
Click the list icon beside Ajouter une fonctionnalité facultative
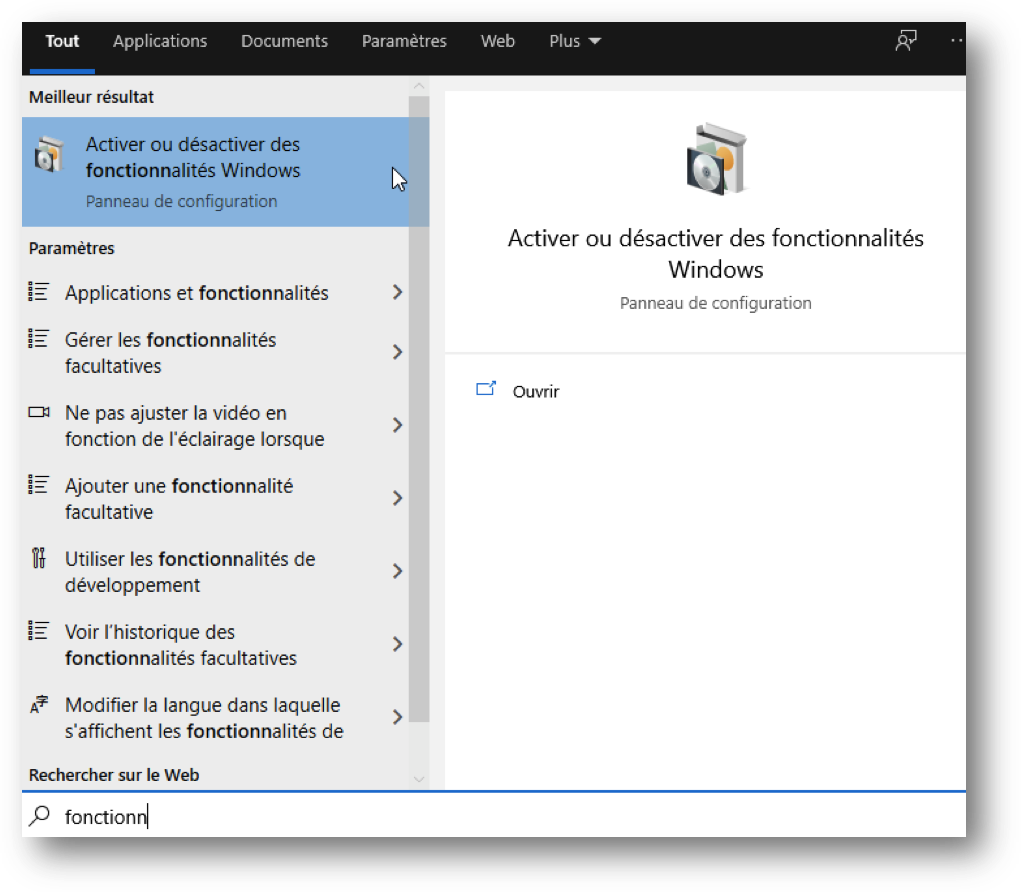(38, 485)
